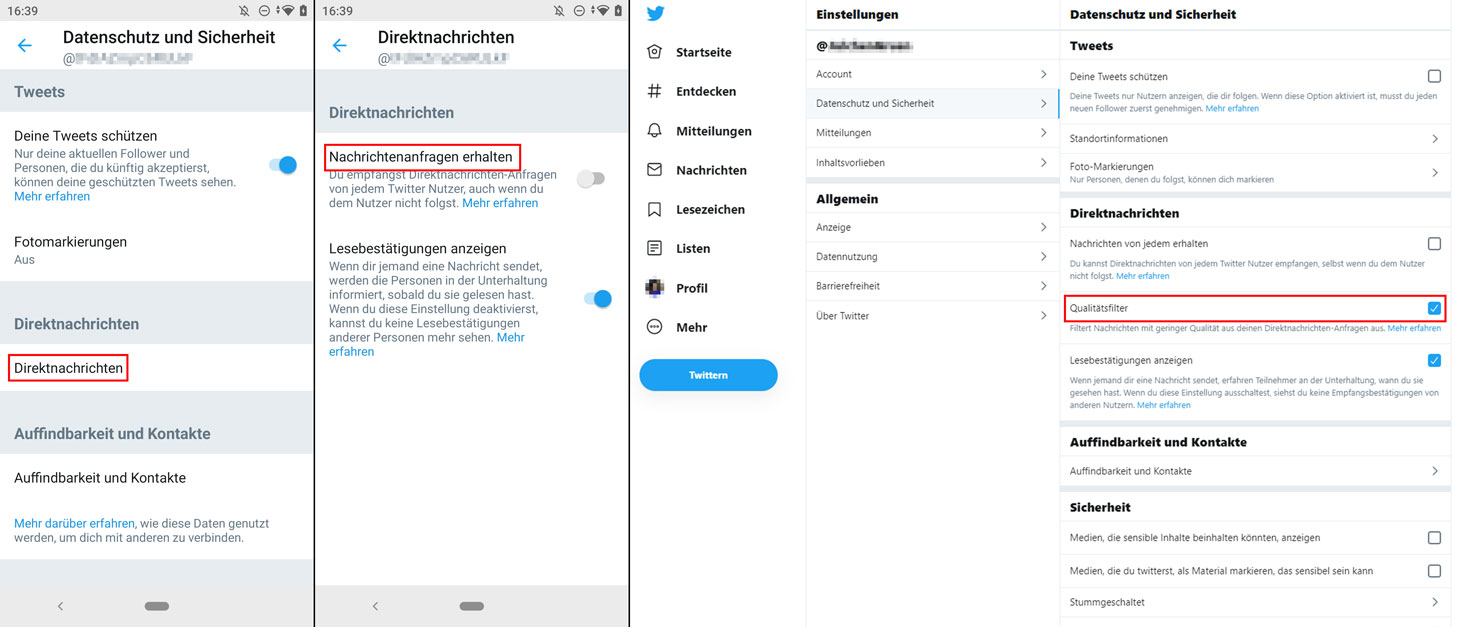
Task: Open Lesezeichen bookmark icon
Action: tap(655, 209)
